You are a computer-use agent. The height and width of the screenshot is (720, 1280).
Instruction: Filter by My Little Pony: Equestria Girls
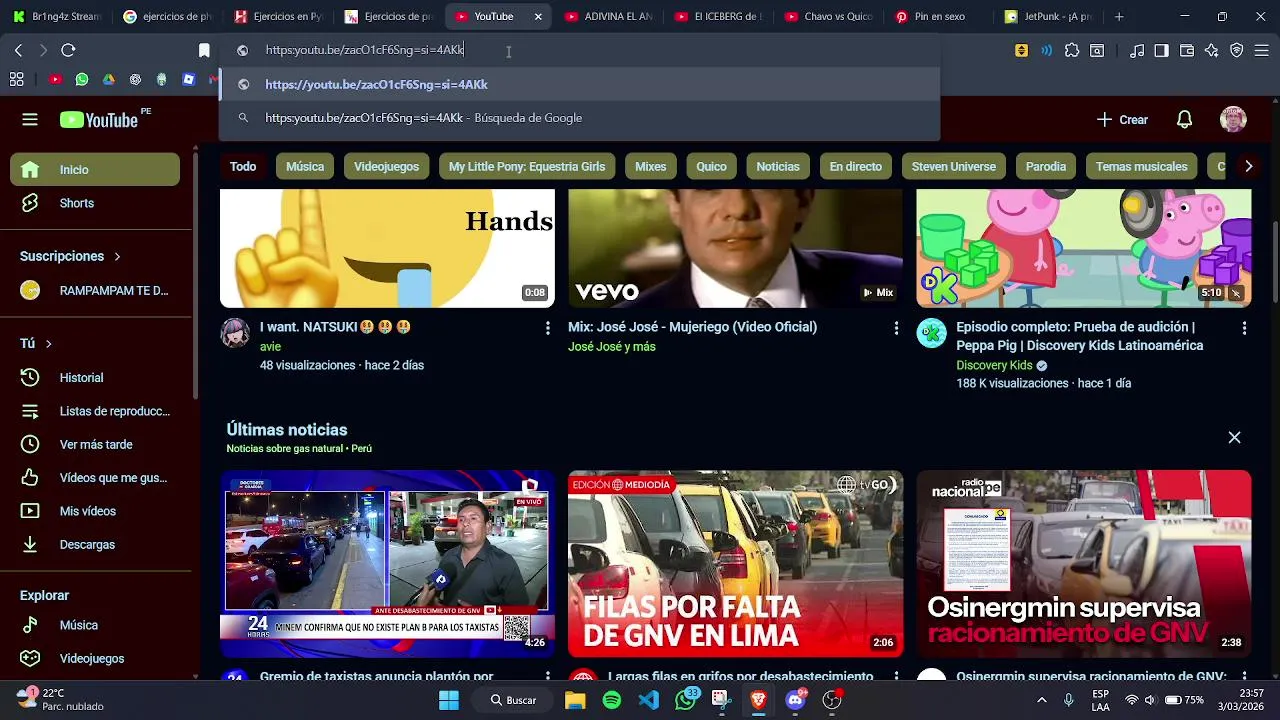(527, 167)
